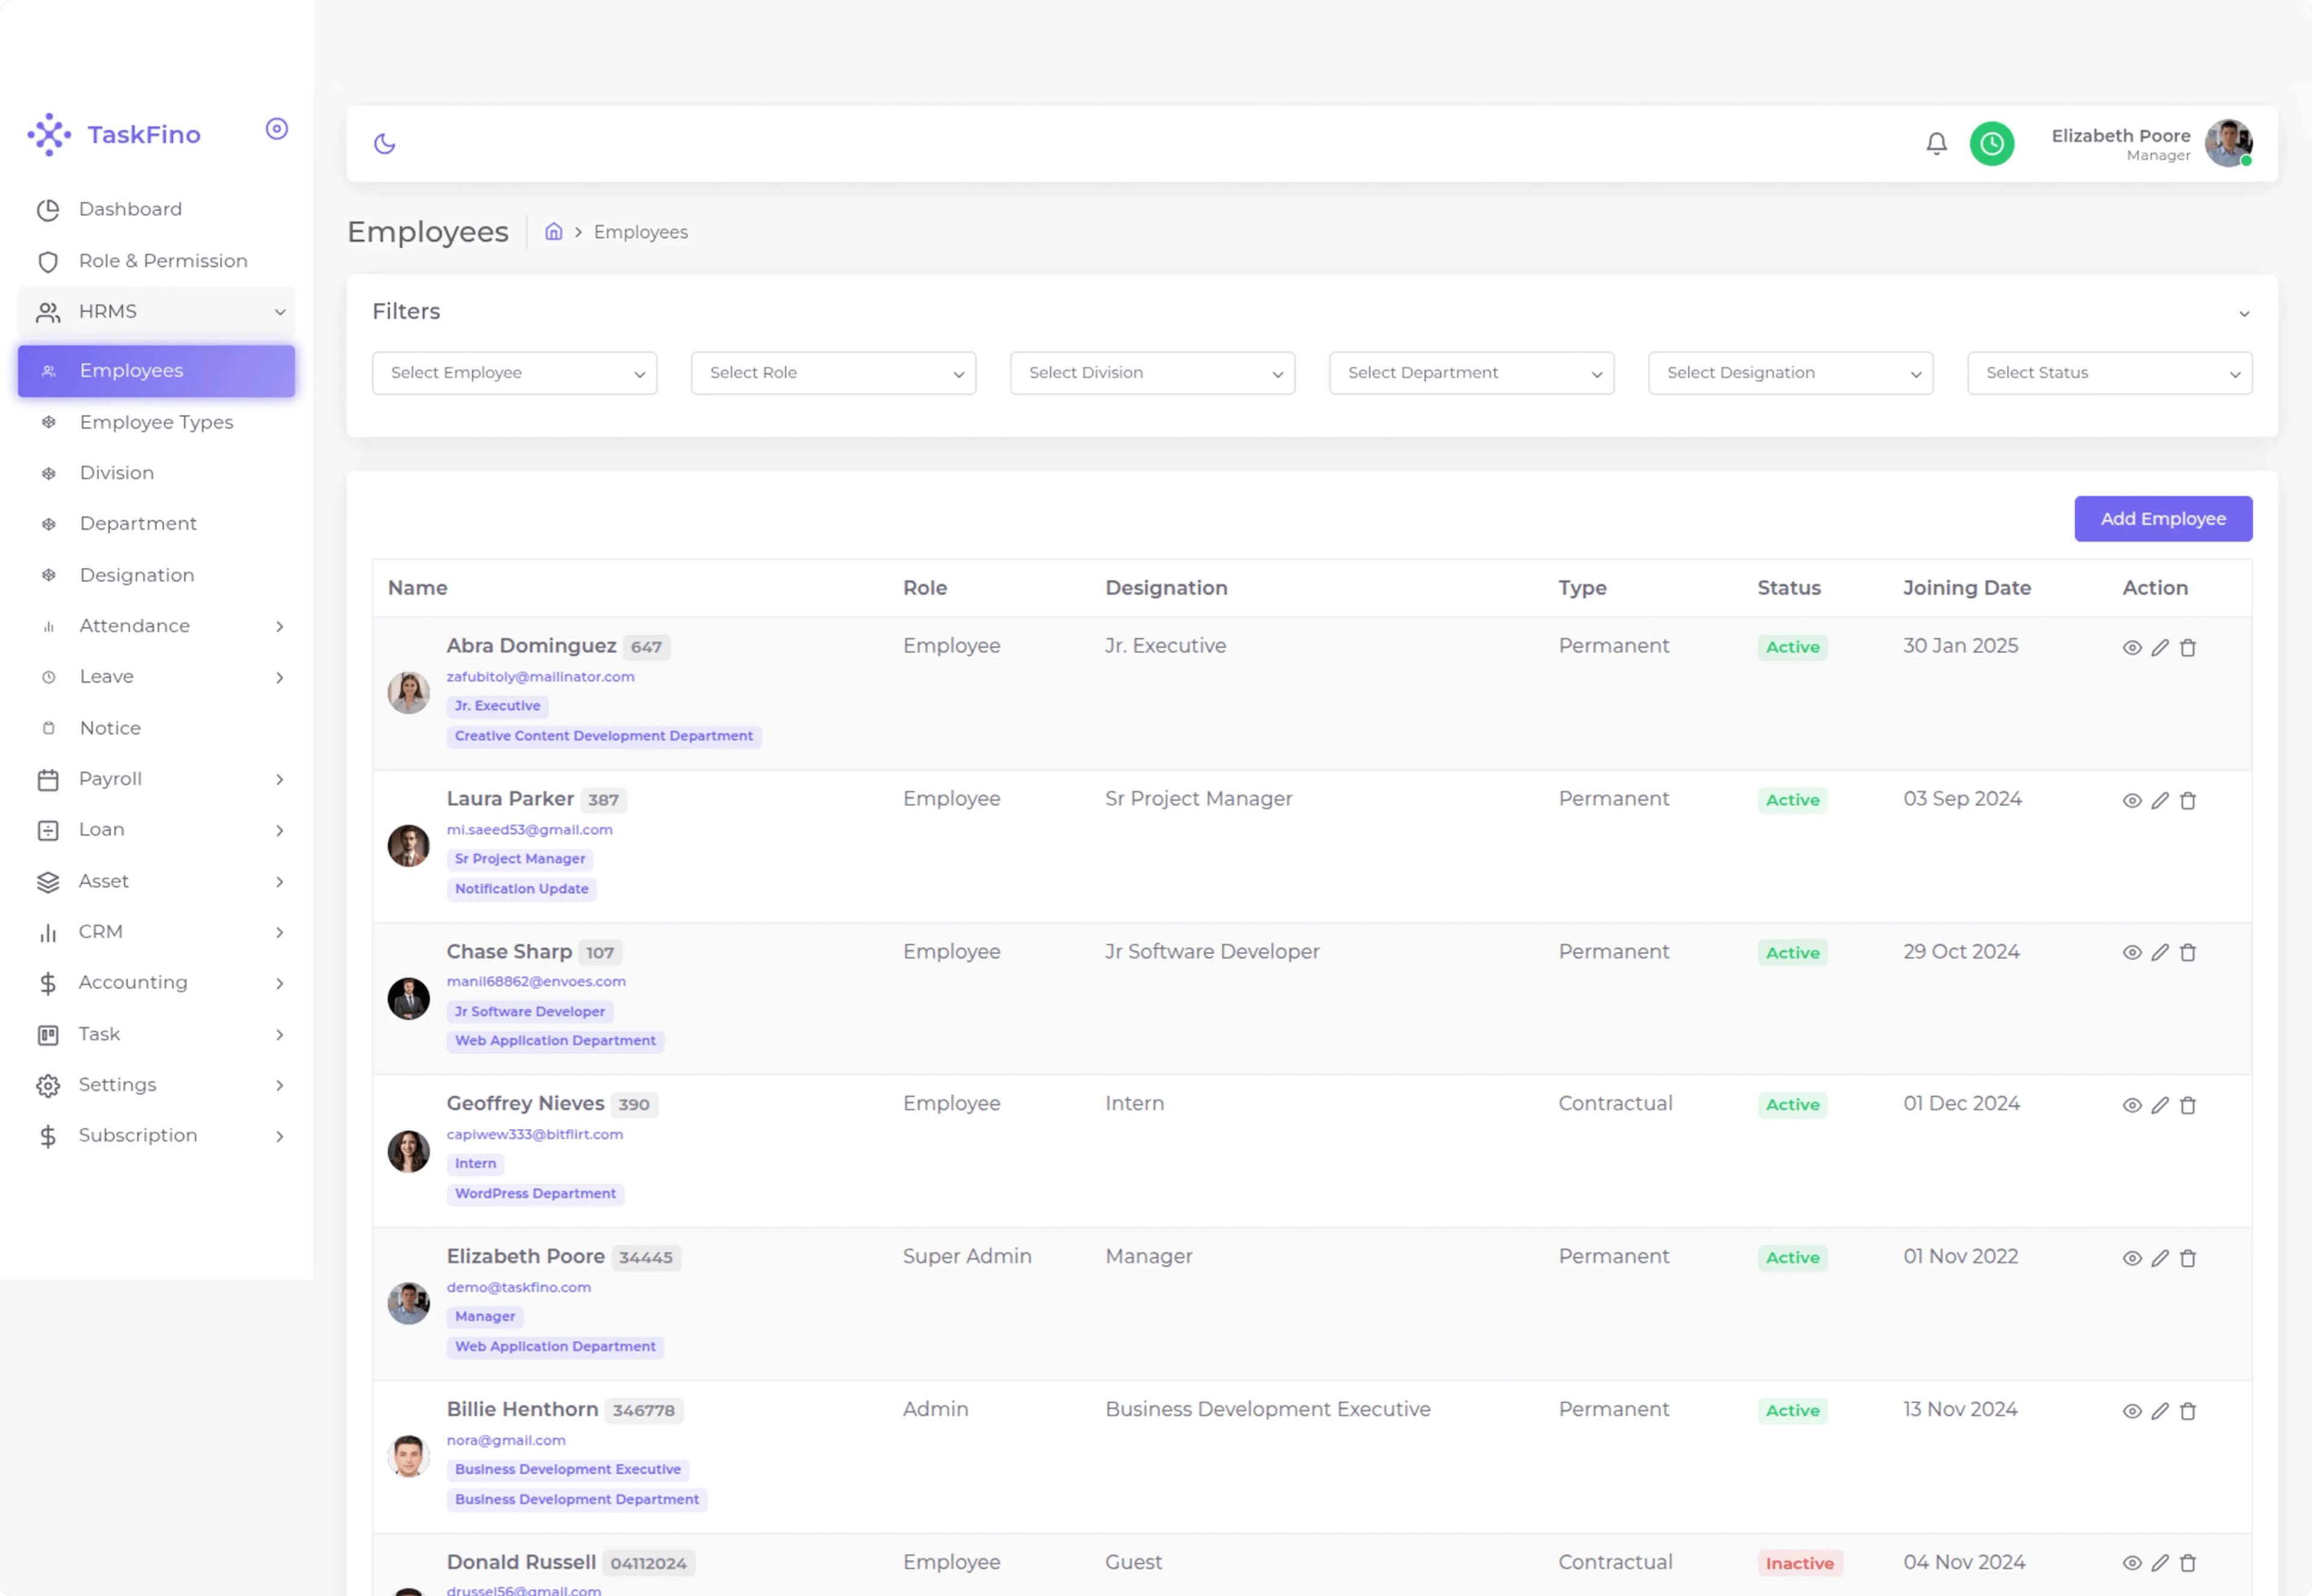The width and height of the screenshot is (2312, 1596).
Task: Toggle dark mode moon icon
Action: (385, 144)
